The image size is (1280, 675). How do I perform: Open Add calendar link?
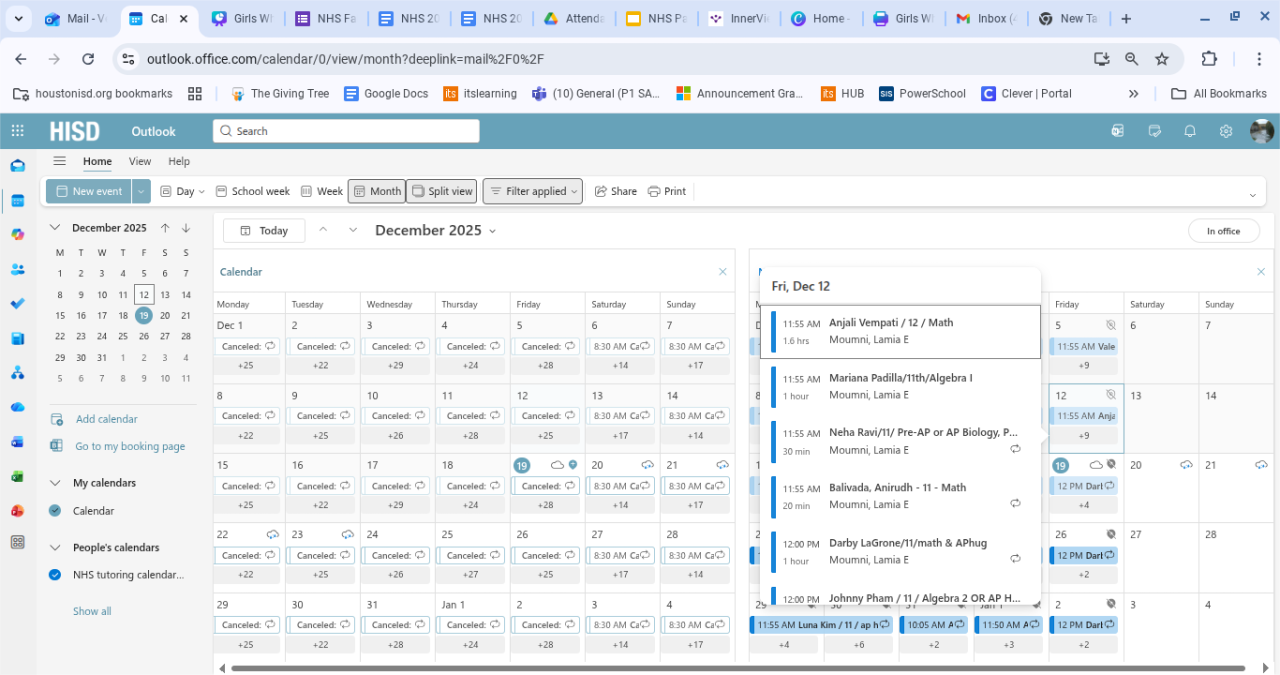[x=106, y=419]
